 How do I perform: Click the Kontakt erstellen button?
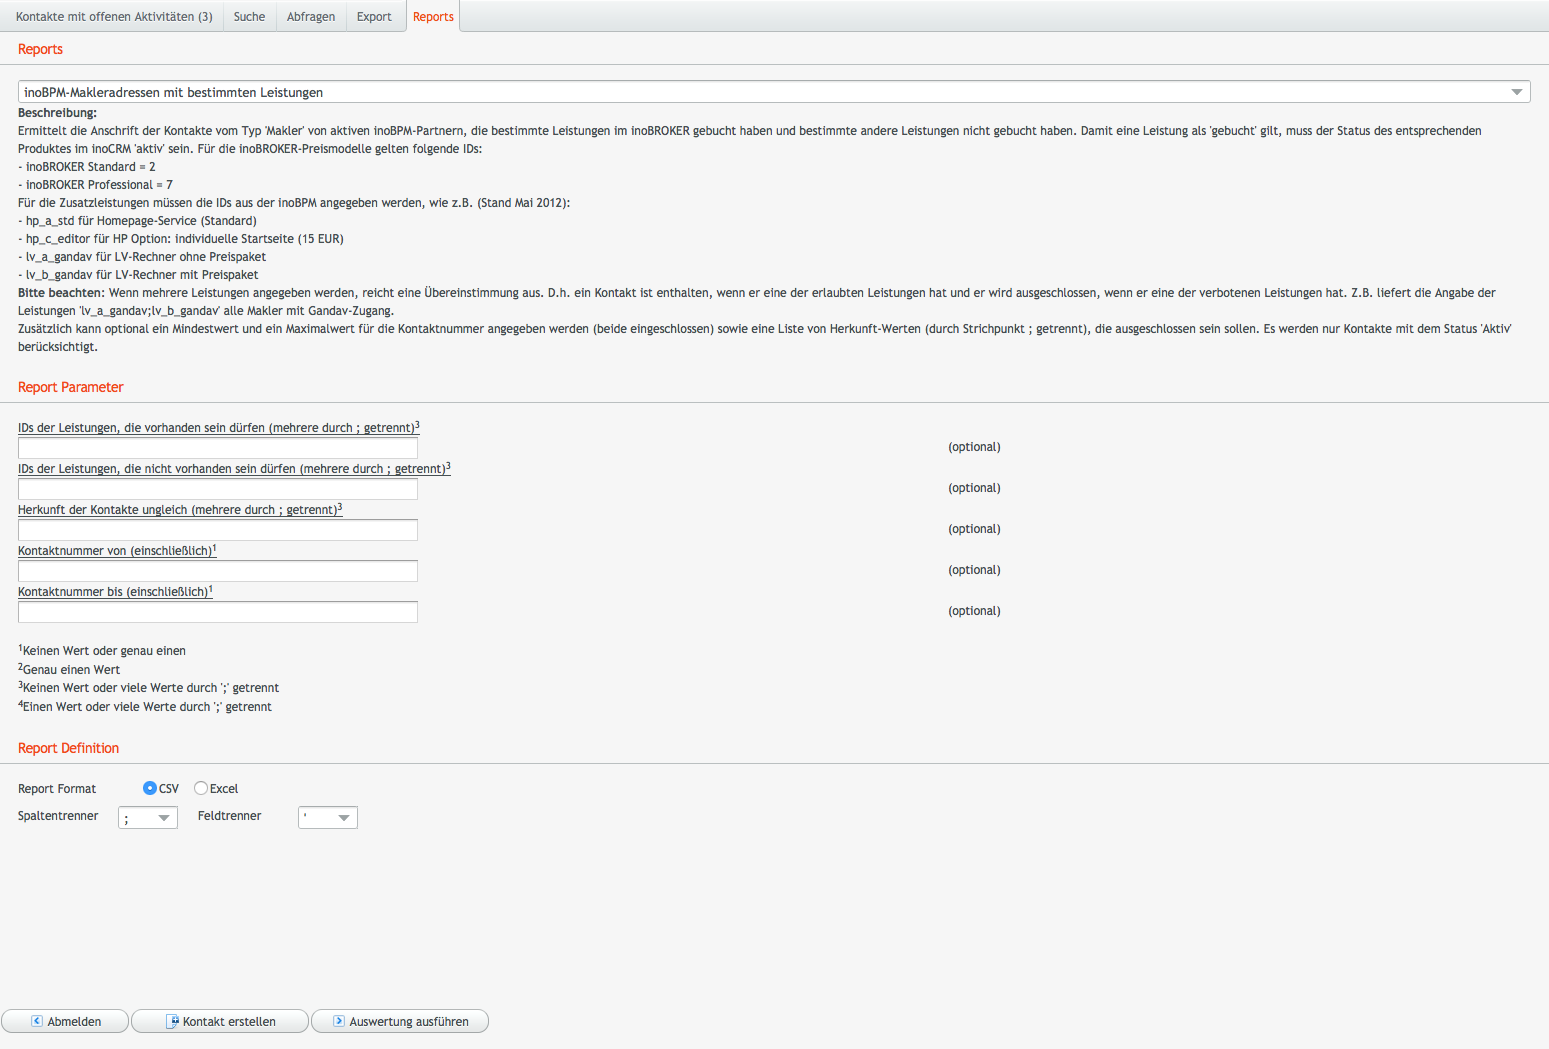[x=220, y=1021]
